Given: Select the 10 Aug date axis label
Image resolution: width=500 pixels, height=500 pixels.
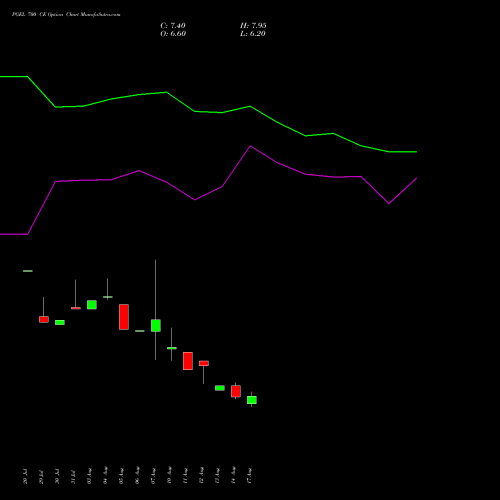Looking at the screenshot, I should tap(169, 476).
